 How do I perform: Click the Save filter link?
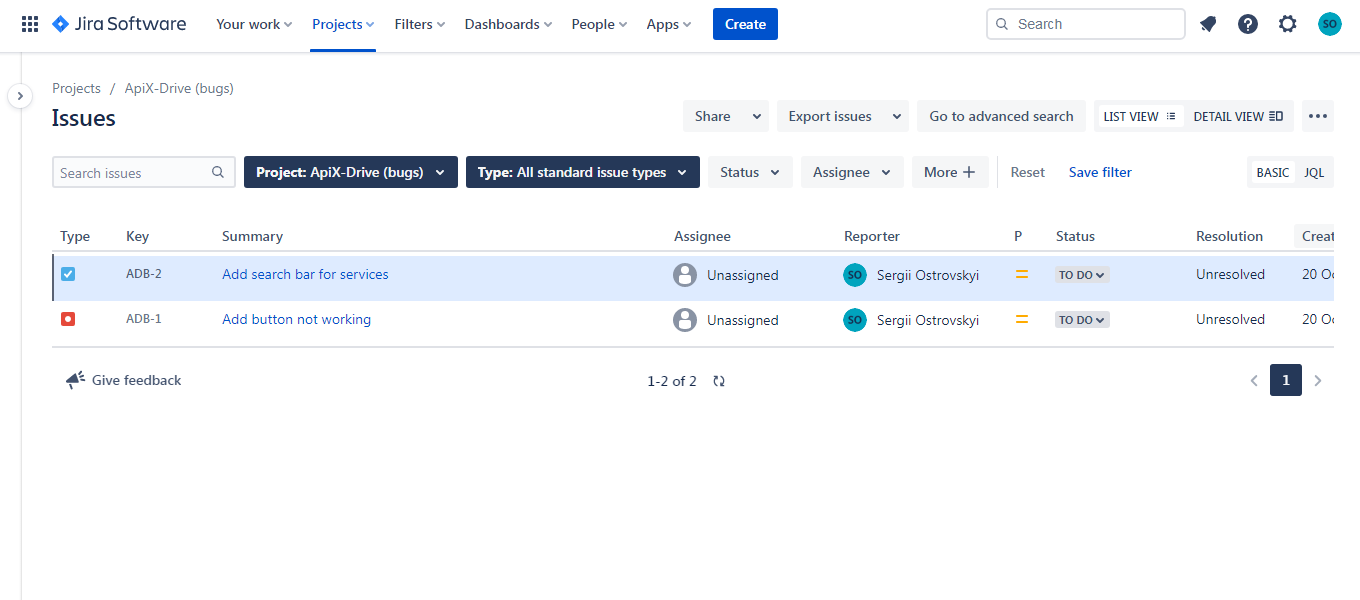[1100, 172]
